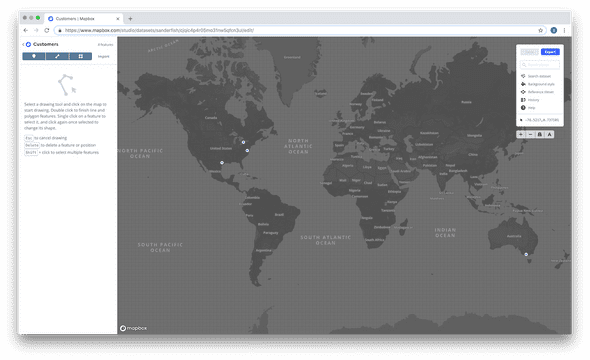Focus the search places input field
The image size is (590, 360).
tap(540, 65)
